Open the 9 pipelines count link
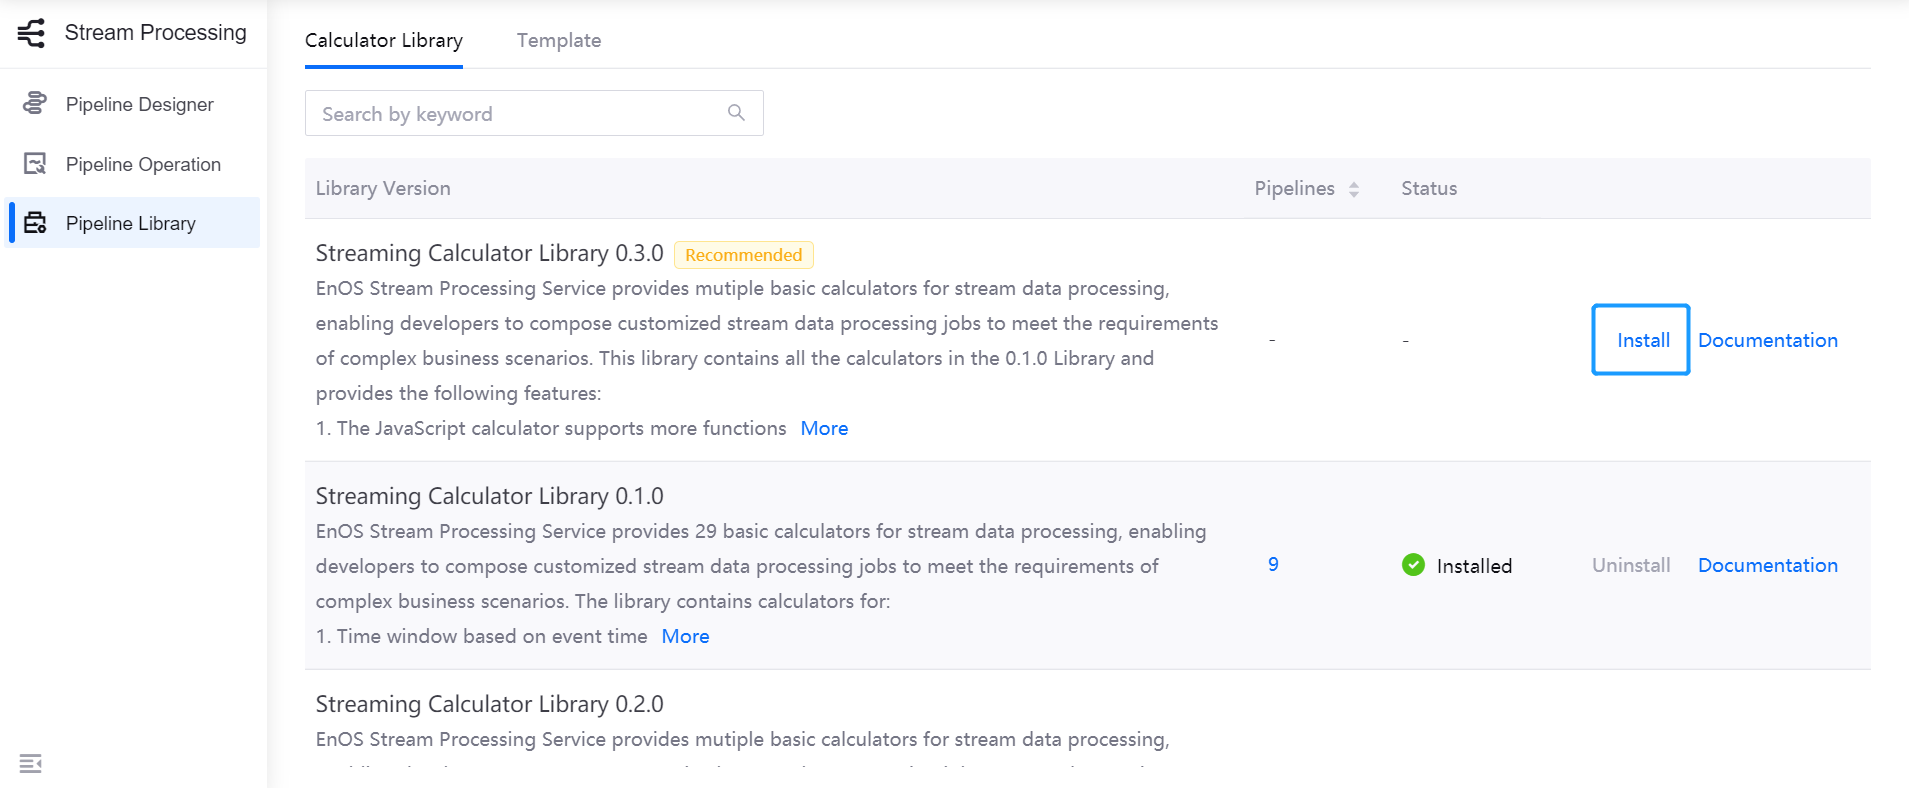The image size is (1909, 788). (1273, 564)
